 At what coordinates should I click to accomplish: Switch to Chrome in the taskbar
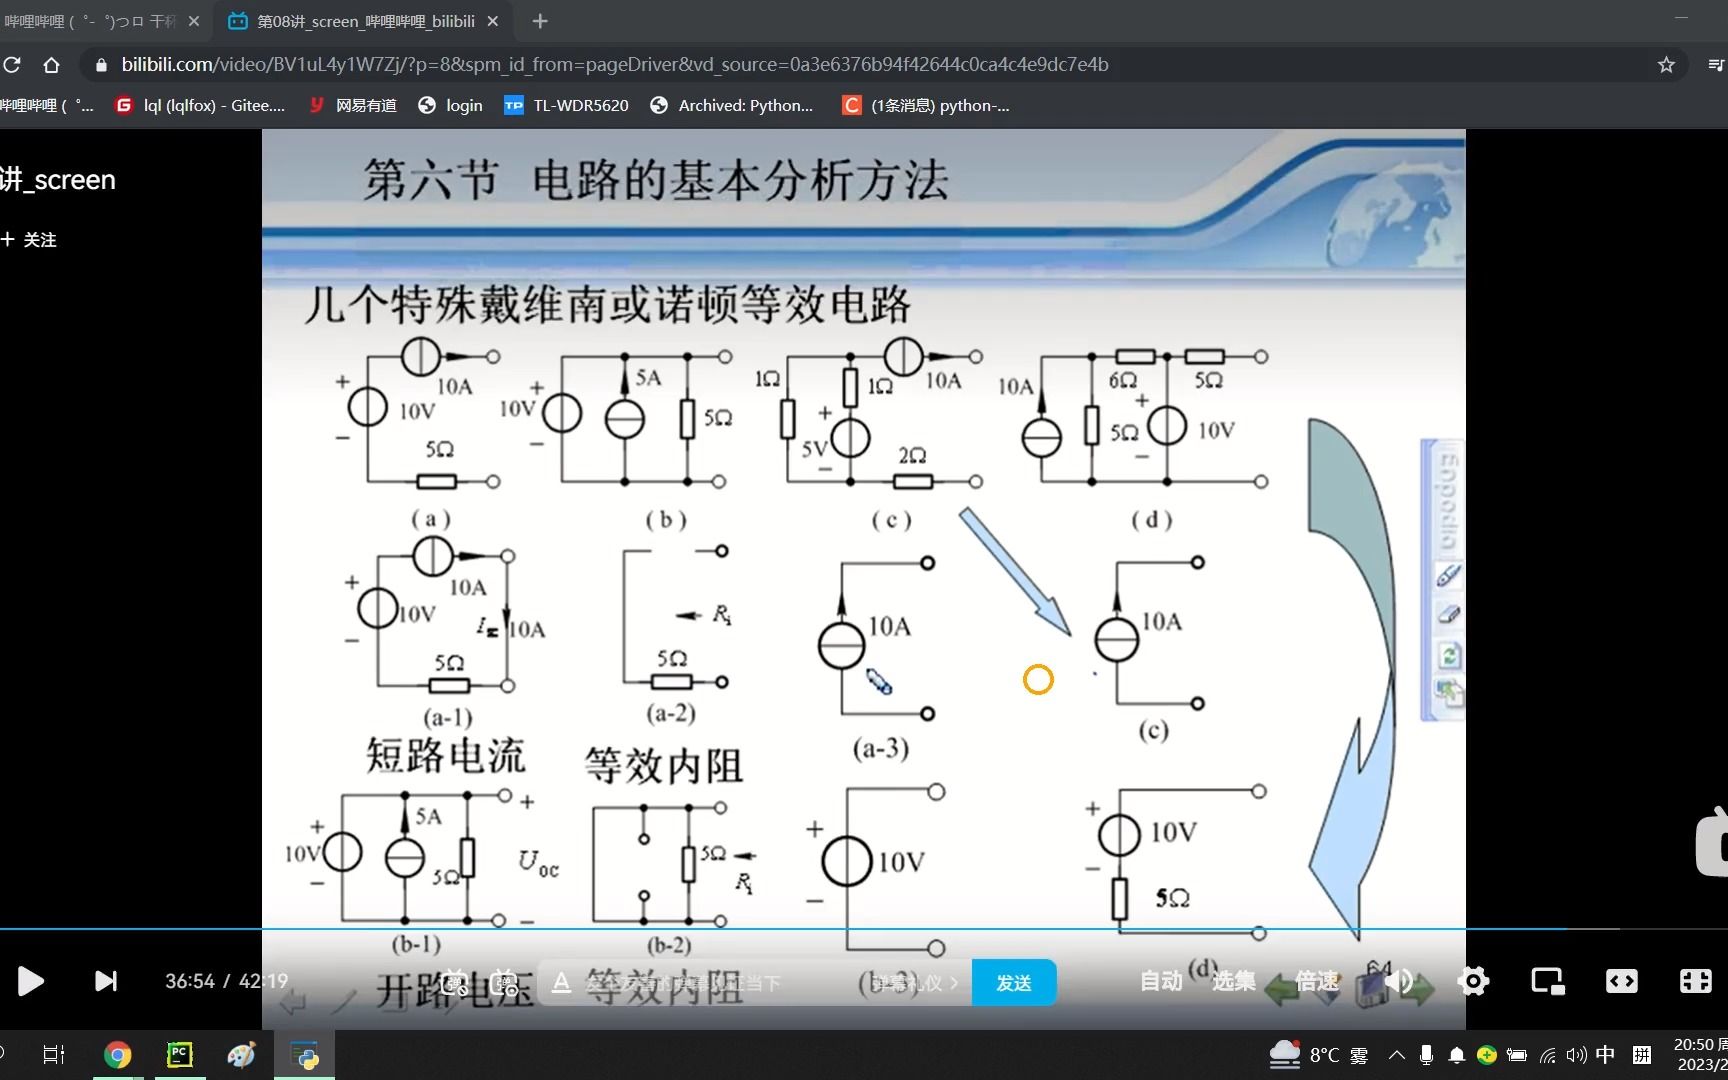[x=117, y=1055]
